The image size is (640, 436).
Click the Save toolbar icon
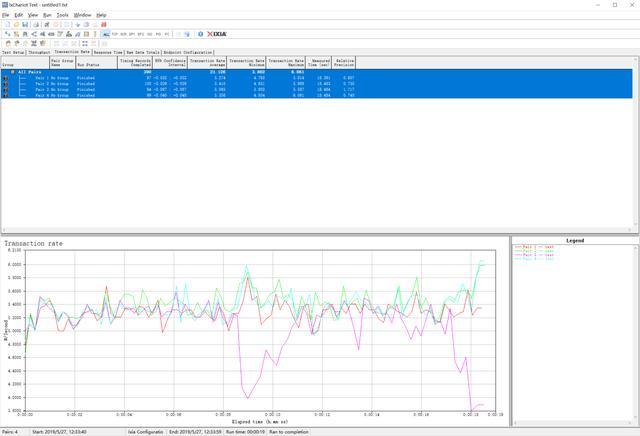(23, 24)
